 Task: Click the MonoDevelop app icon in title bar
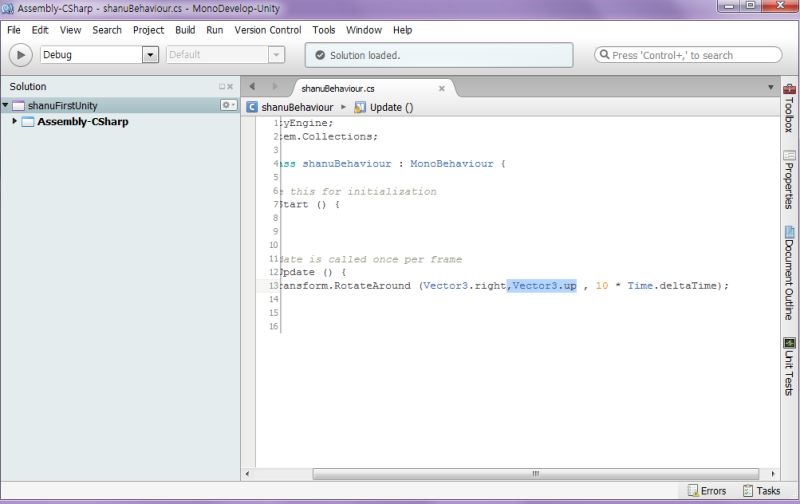coord(8,9)
